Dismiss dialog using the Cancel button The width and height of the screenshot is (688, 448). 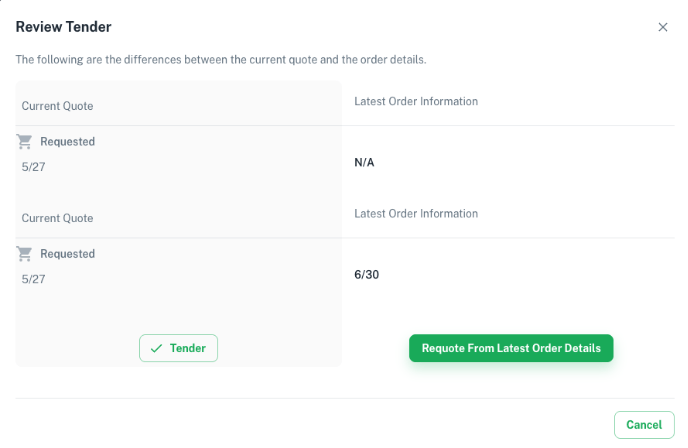coord(644,425)
